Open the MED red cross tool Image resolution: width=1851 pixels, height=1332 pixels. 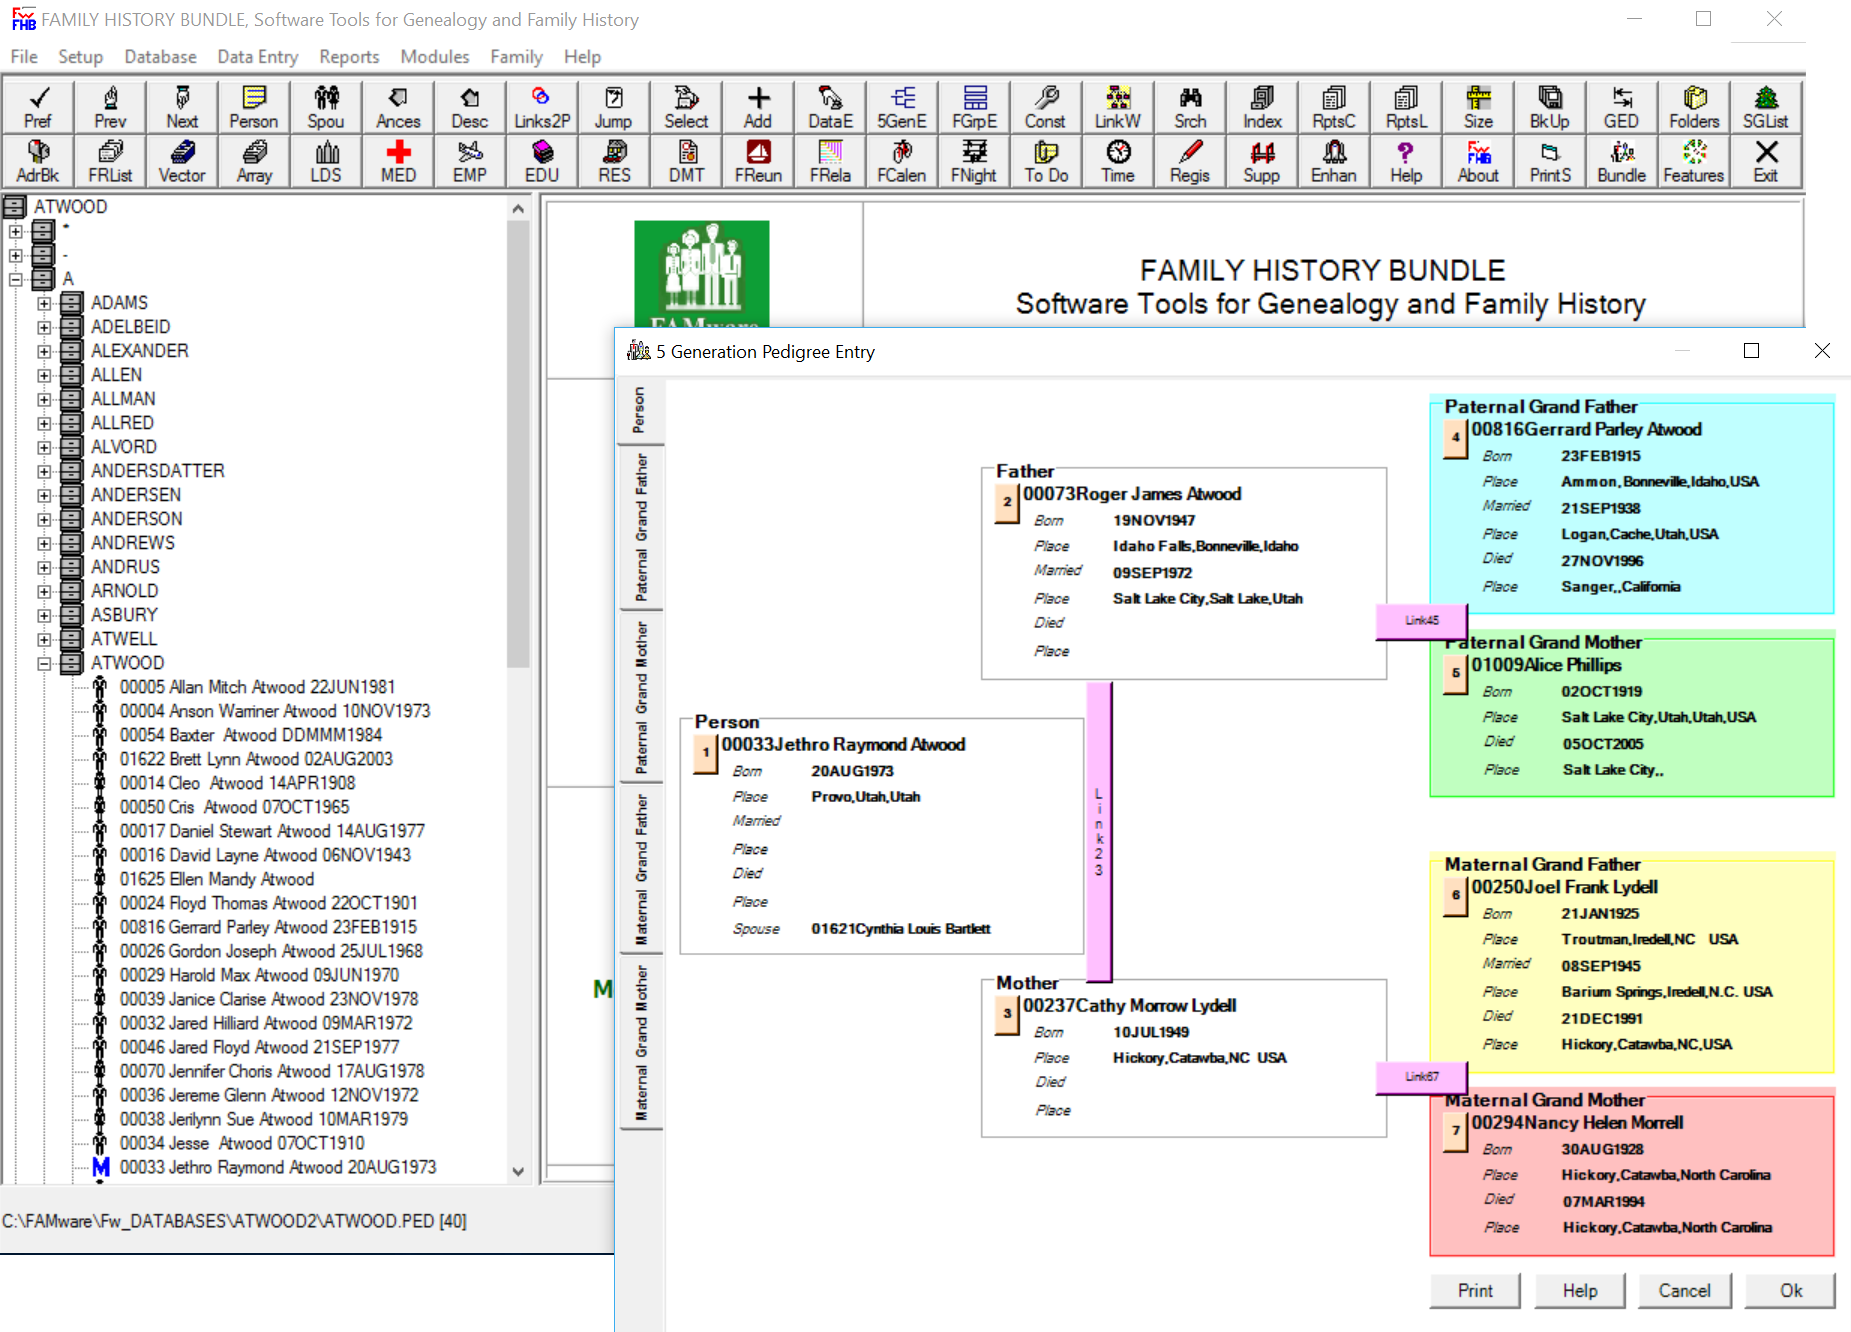tap(398, 161)
